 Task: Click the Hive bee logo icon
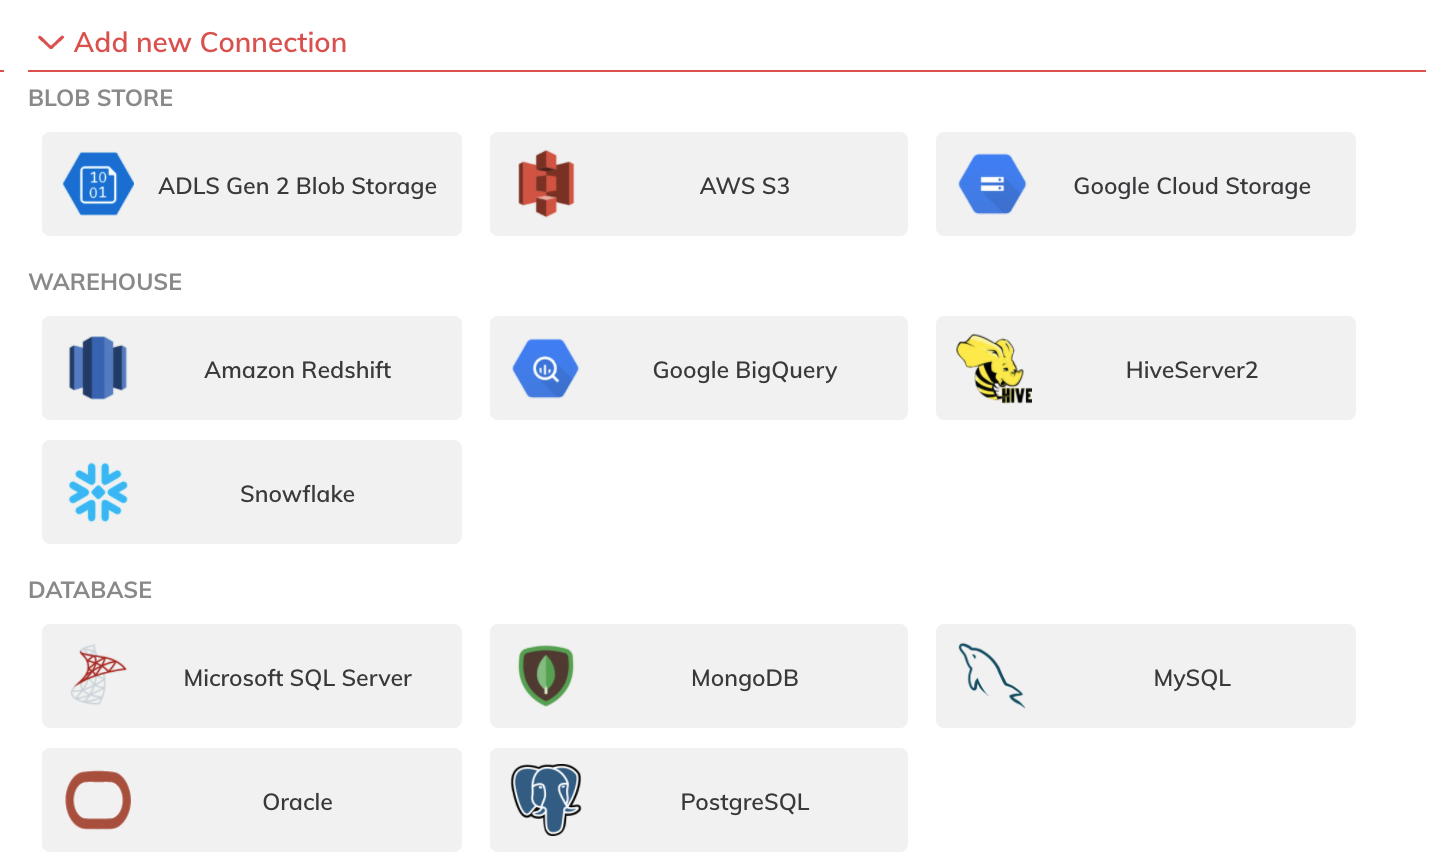(x=994, y=369)
